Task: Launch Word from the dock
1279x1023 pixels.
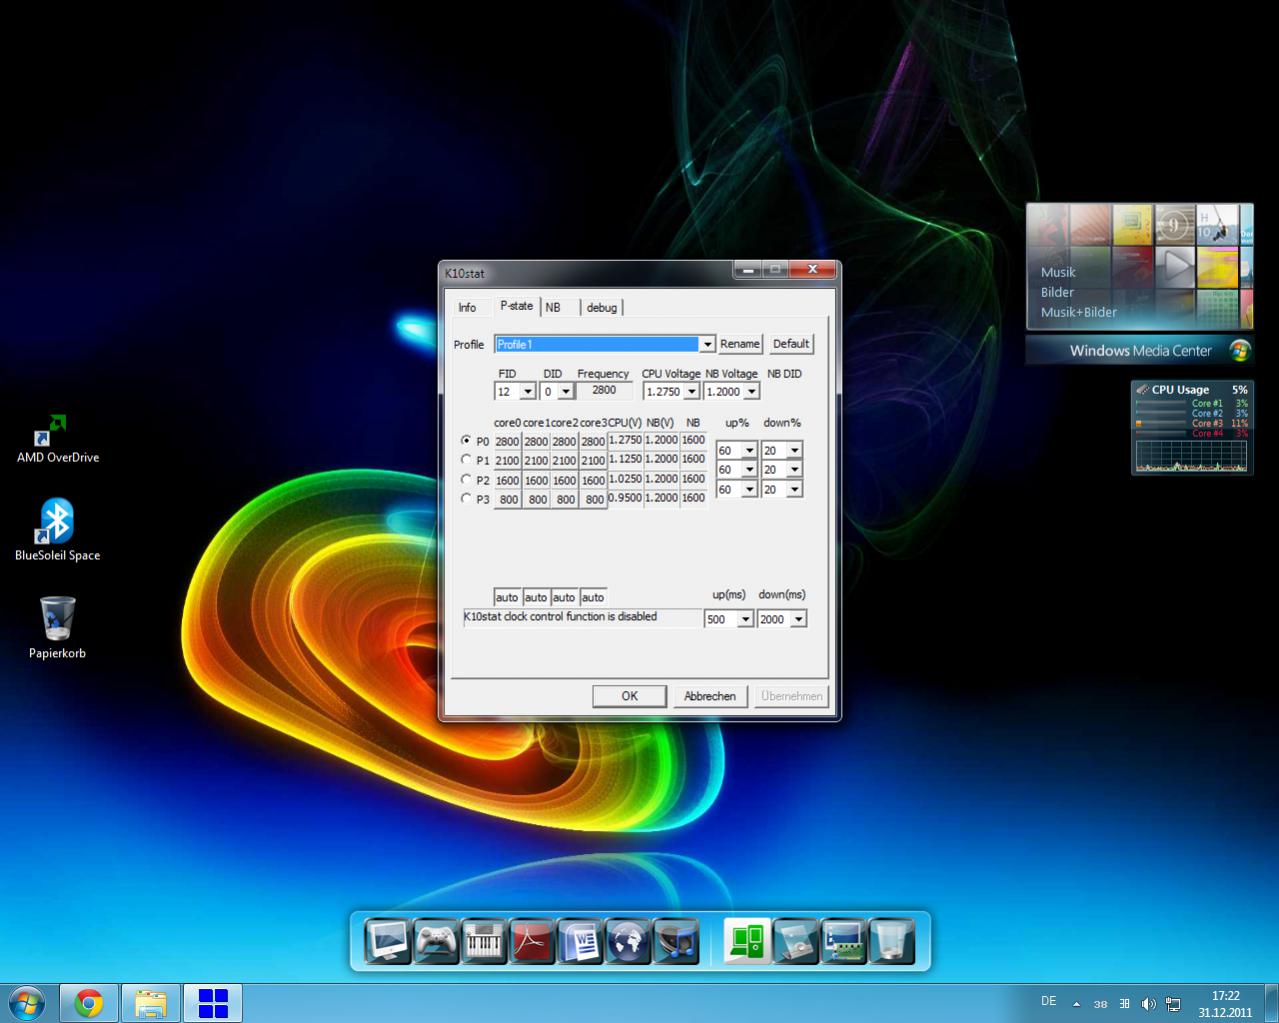Action: pos(580,942)
